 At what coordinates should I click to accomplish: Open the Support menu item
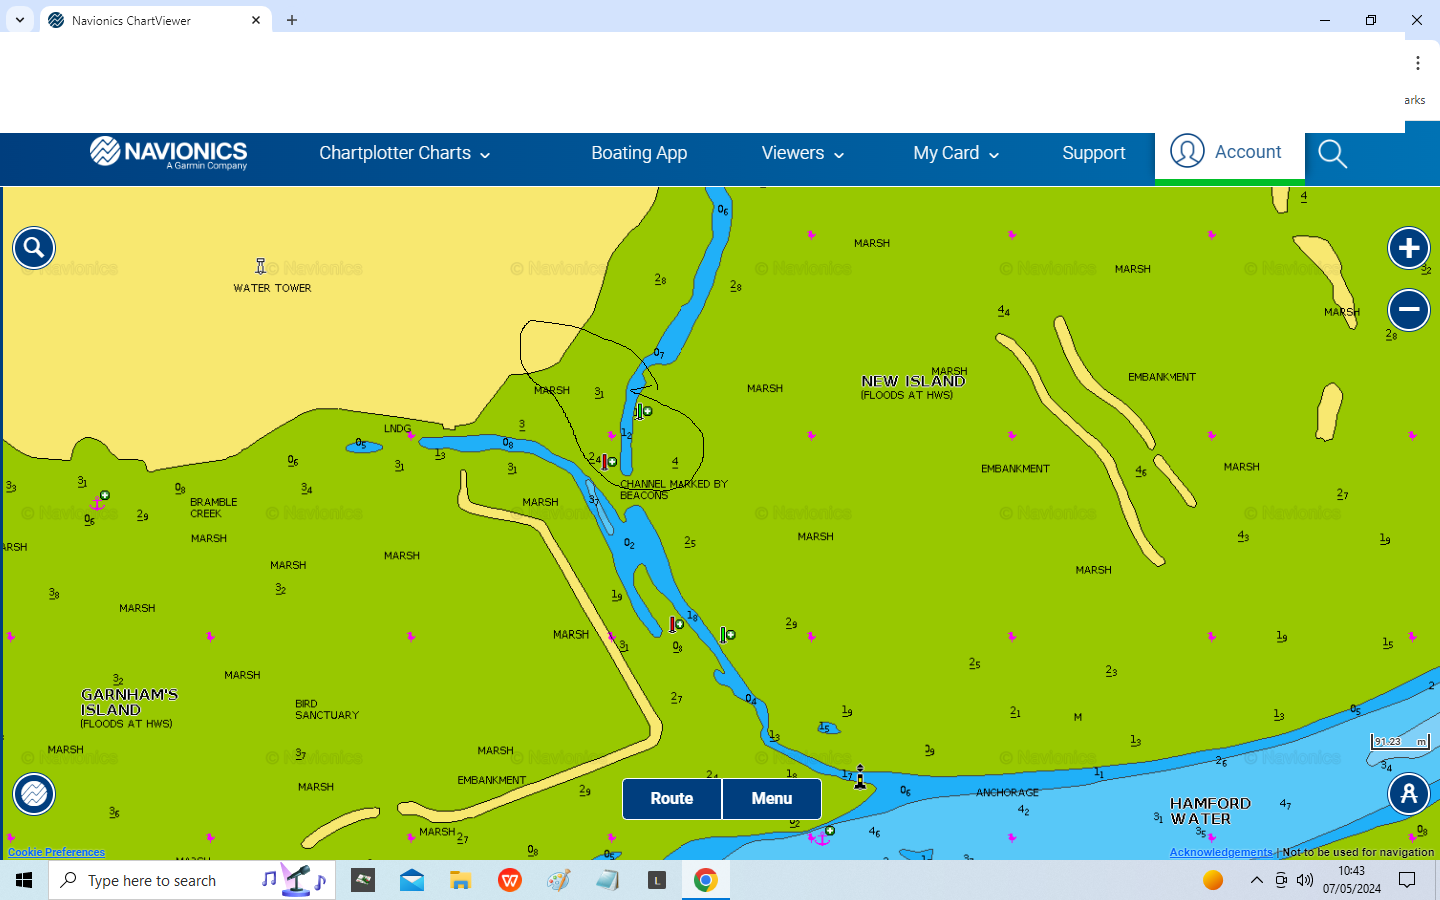tap(1094, 153)
